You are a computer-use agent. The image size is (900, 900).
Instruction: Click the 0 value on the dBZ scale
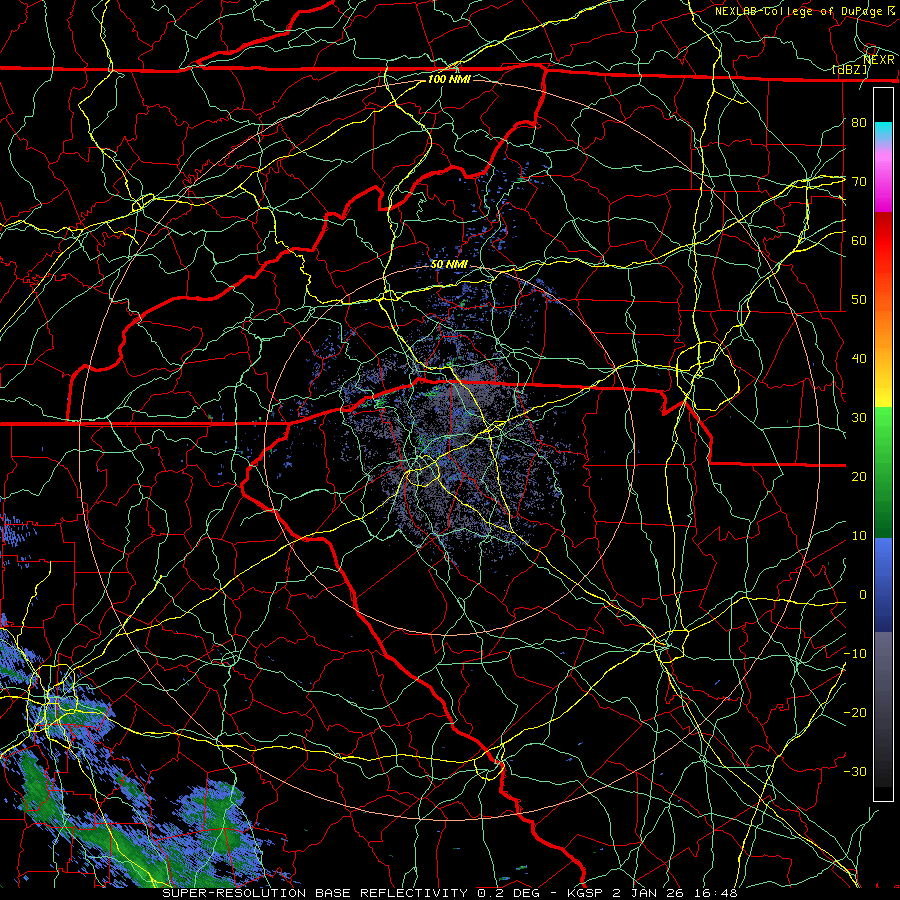point(863,595)
